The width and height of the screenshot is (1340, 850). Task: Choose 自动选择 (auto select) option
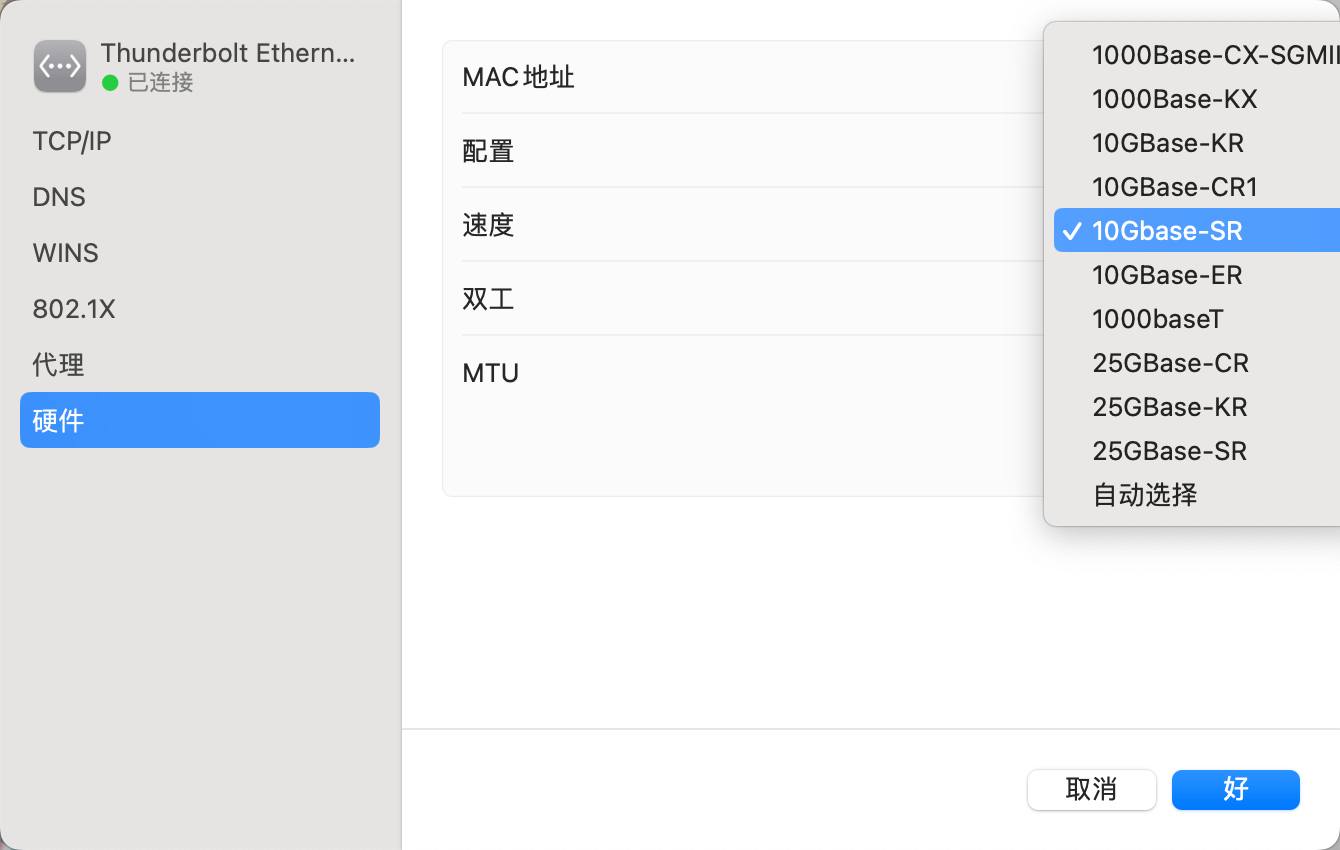[x=1145, y=495]
